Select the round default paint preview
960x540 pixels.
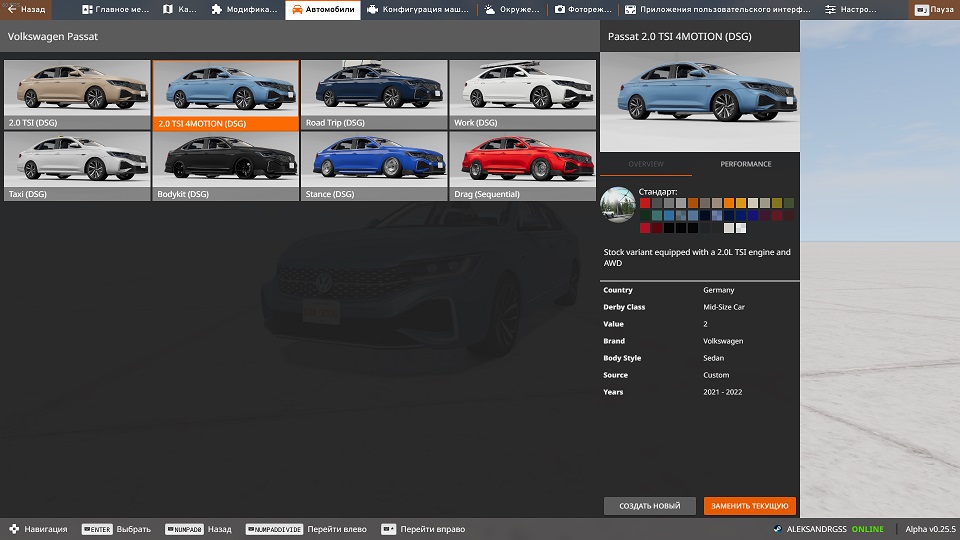tap(617, 204)
